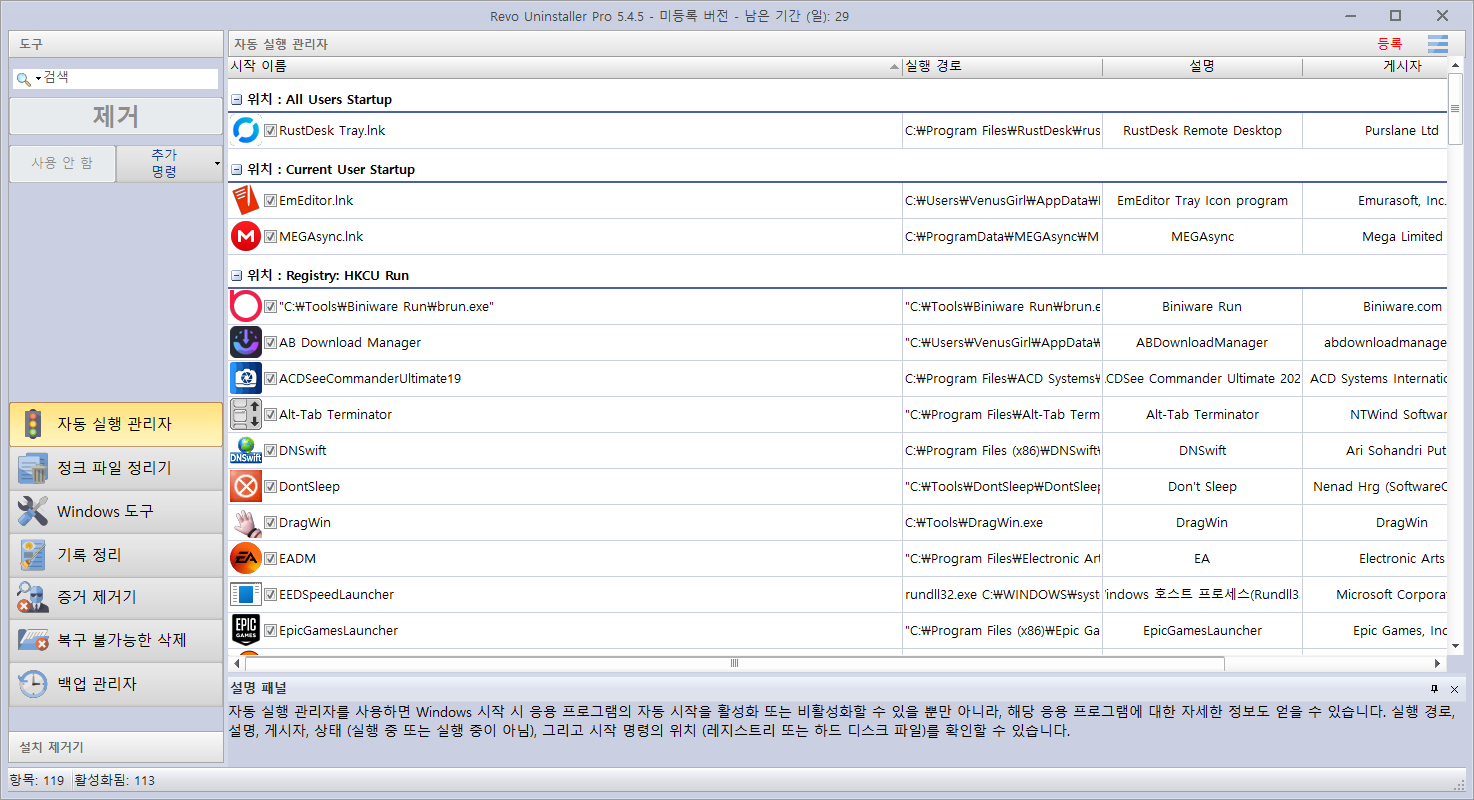Viewport: 1474px width, 800px height.
Task: Click into the 검색 search field
Action: point(129,78)
